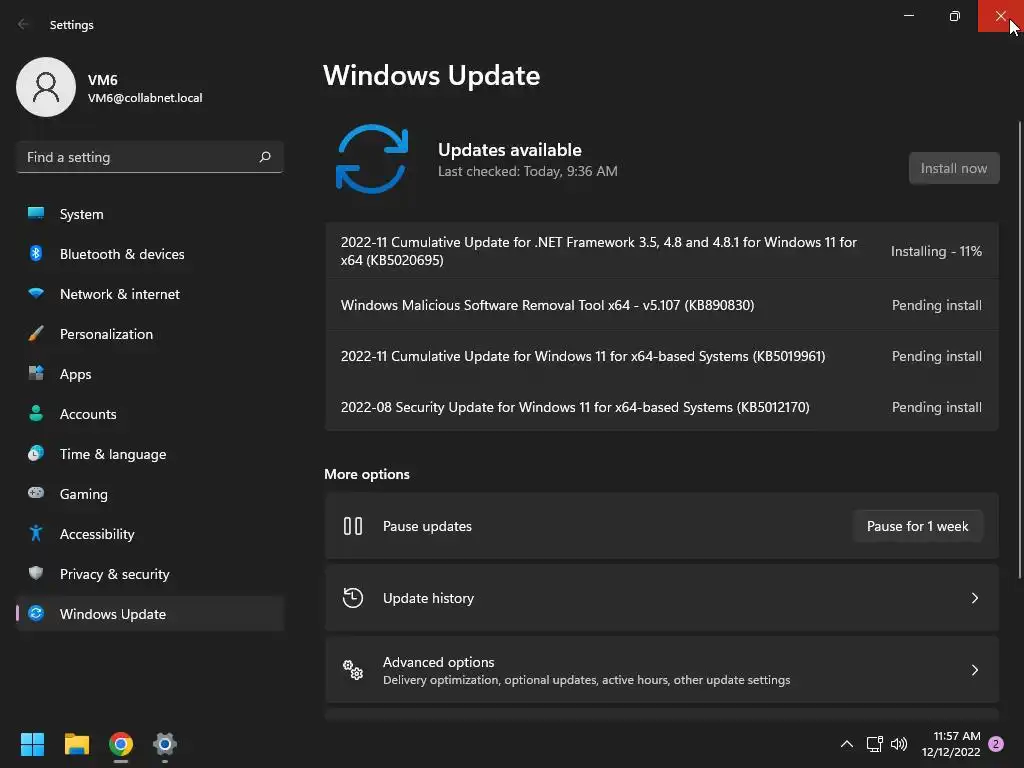Open the Windows Start menu

(32, 744)
